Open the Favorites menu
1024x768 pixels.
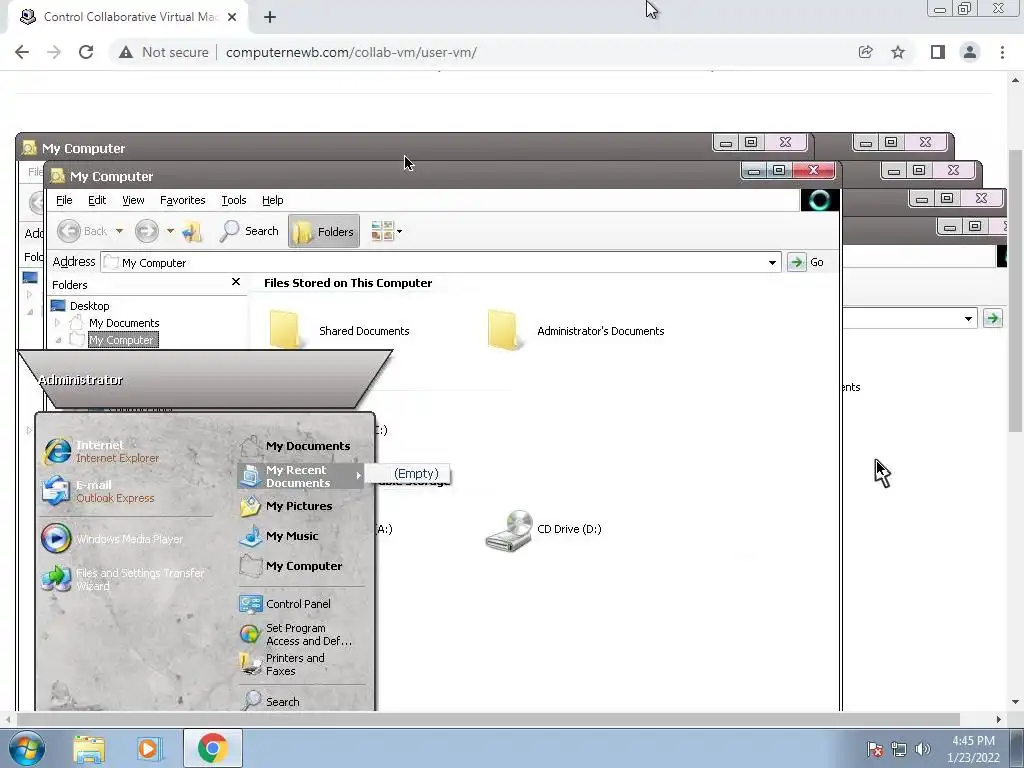(183, 200)
